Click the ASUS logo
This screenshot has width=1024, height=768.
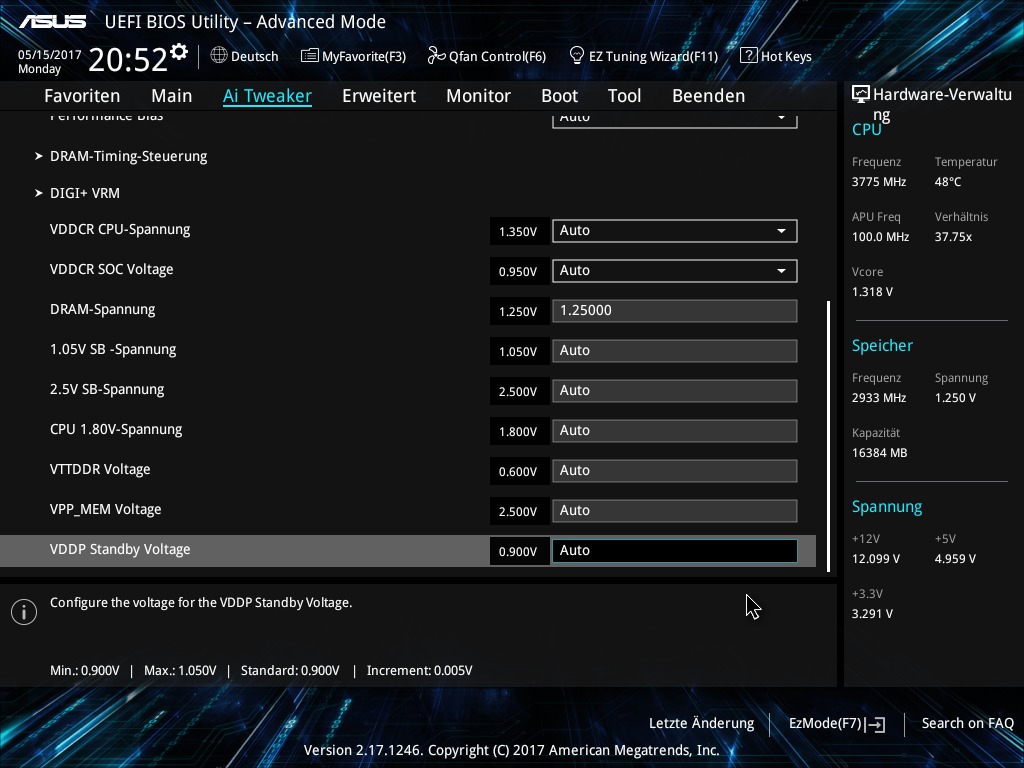point(52,22)
